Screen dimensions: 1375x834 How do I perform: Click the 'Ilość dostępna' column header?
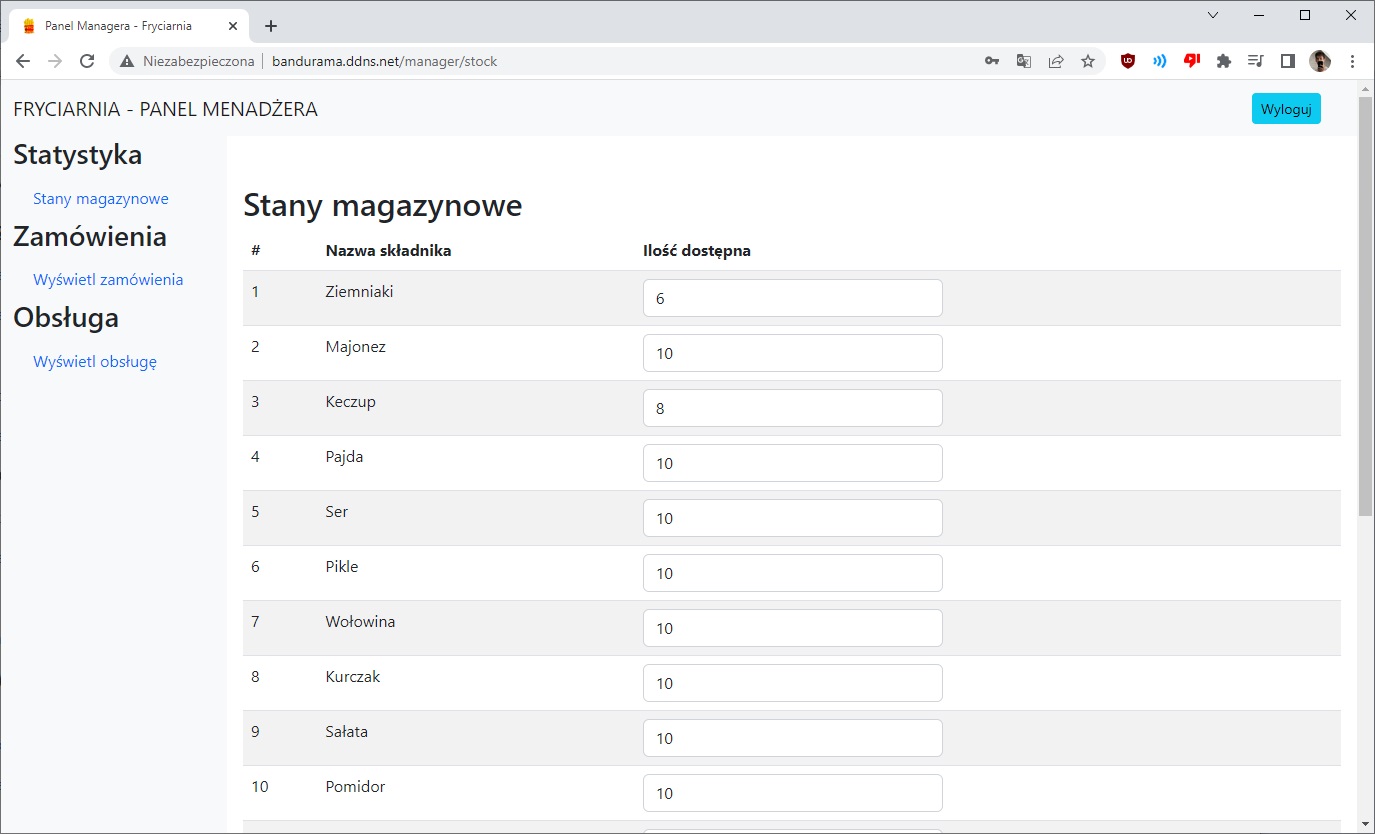(696, 250)
